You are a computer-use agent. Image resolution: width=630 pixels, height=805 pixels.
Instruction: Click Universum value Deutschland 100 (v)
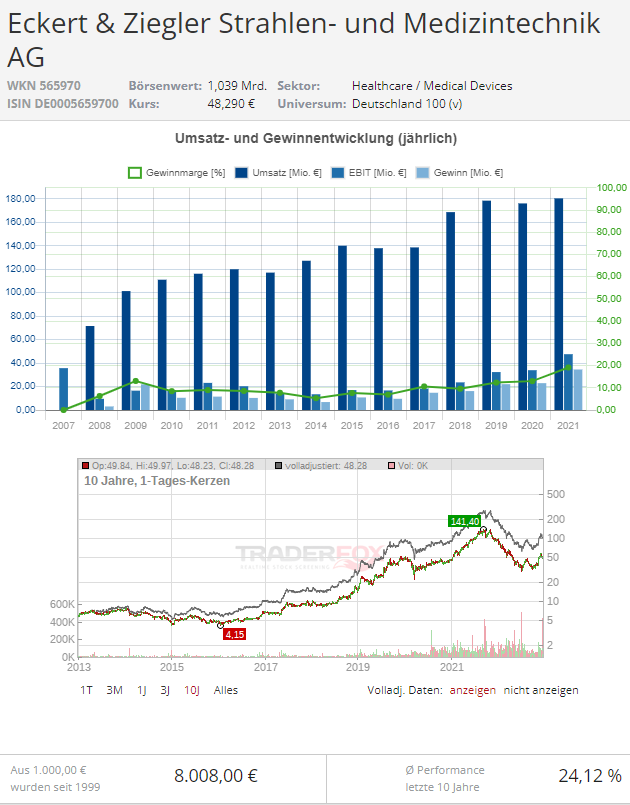tap(407, 104)
